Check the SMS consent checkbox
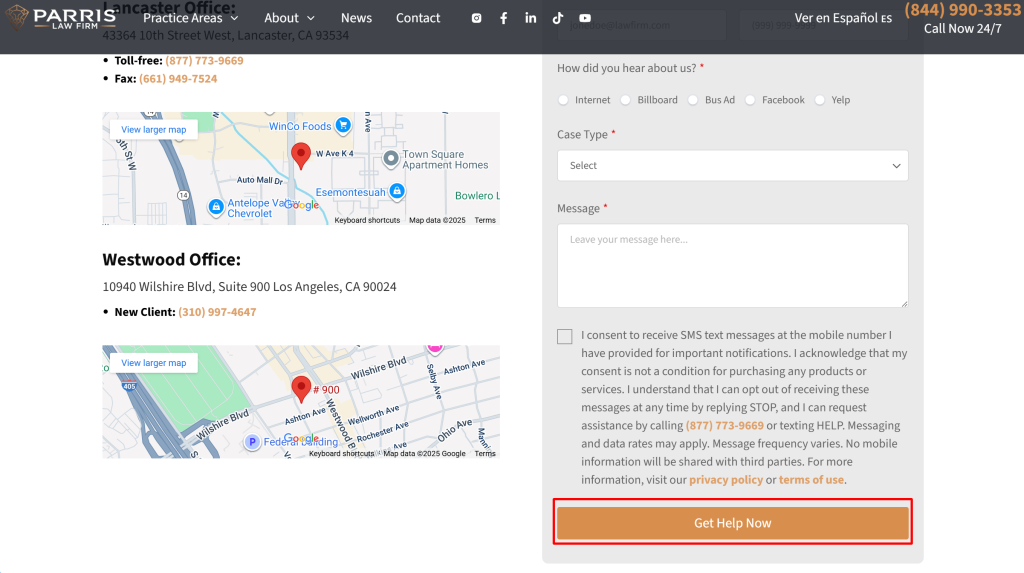 [x=565, y=337]
